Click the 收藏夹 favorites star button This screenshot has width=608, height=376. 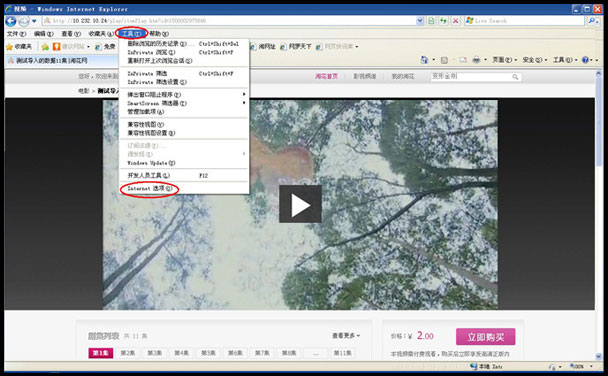tap(19, 47)
